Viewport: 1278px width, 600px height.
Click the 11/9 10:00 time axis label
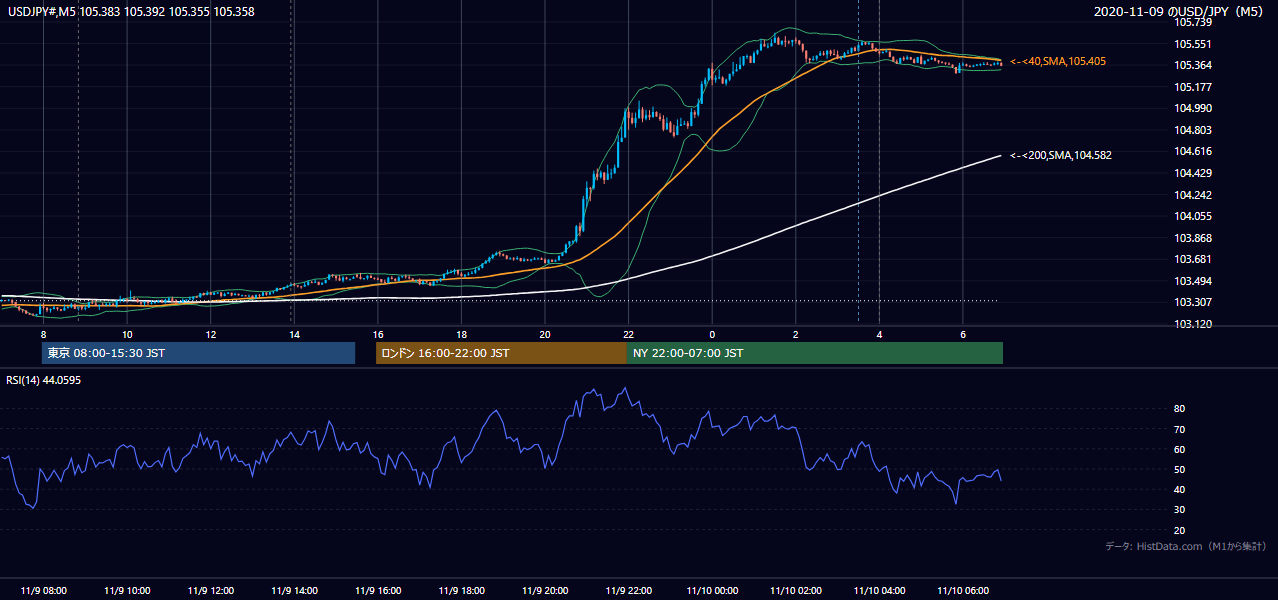click(x=127, y=591)
